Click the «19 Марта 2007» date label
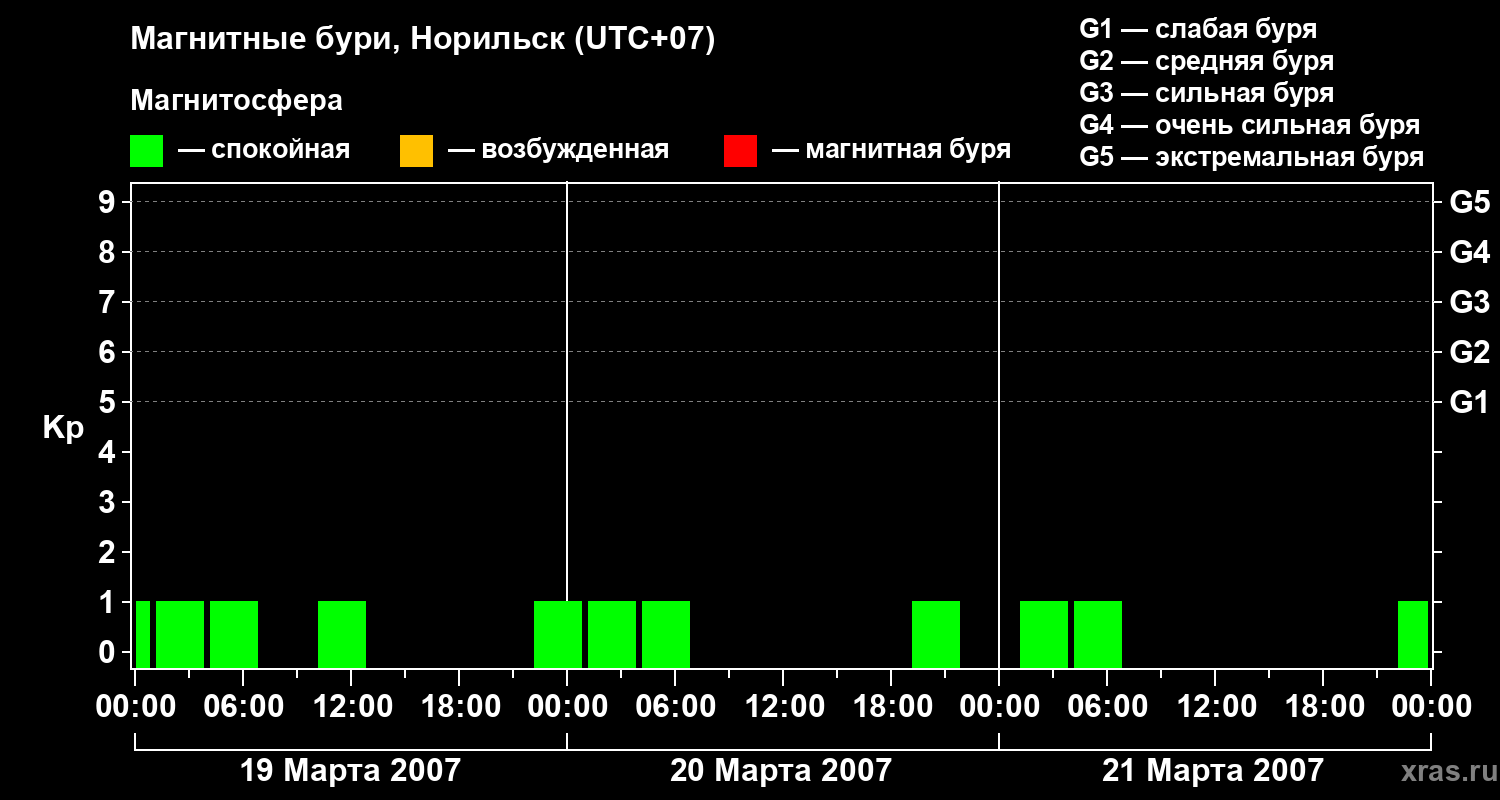The height and width of the screenshot is (800, 1500). pyautogui.click(x=350, y=770)
